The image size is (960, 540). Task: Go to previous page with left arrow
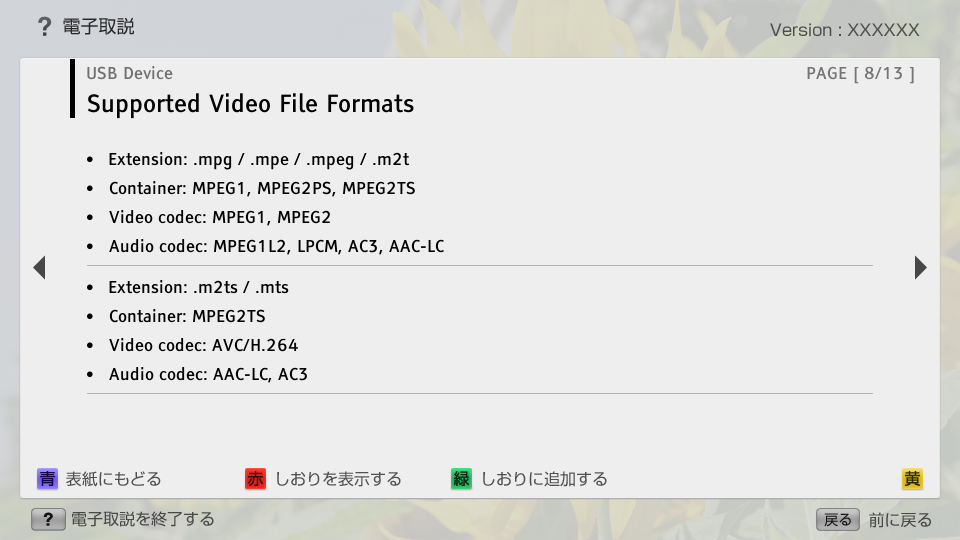39,267
